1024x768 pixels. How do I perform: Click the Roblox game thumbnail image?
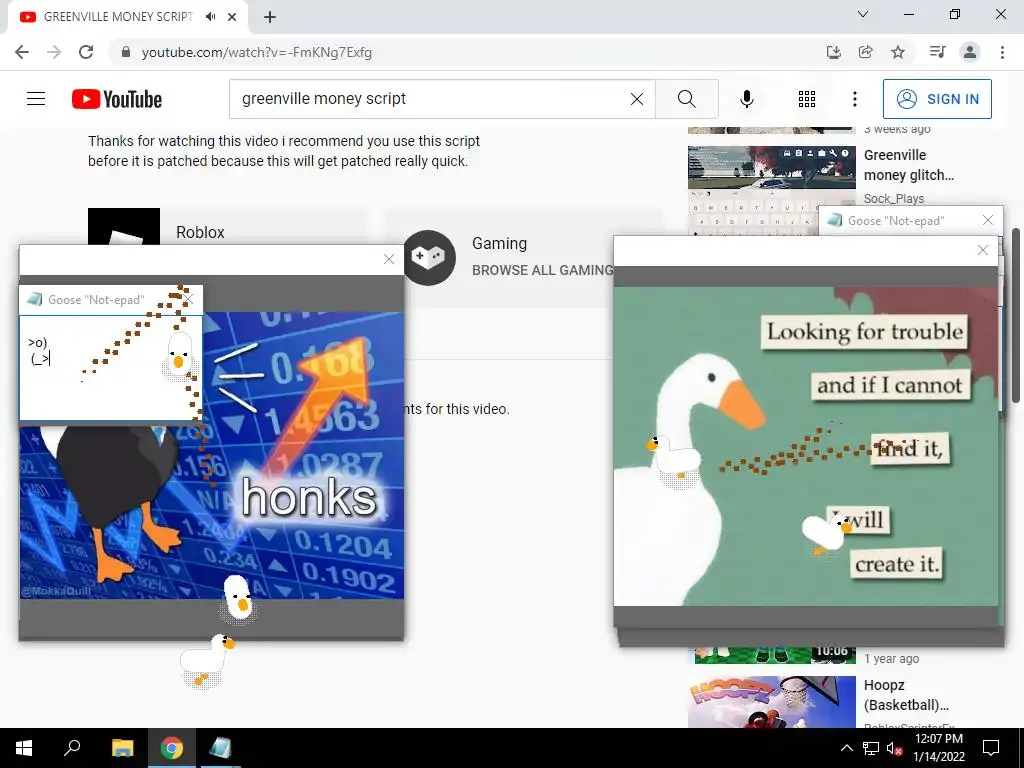click(x=124, y=227)
